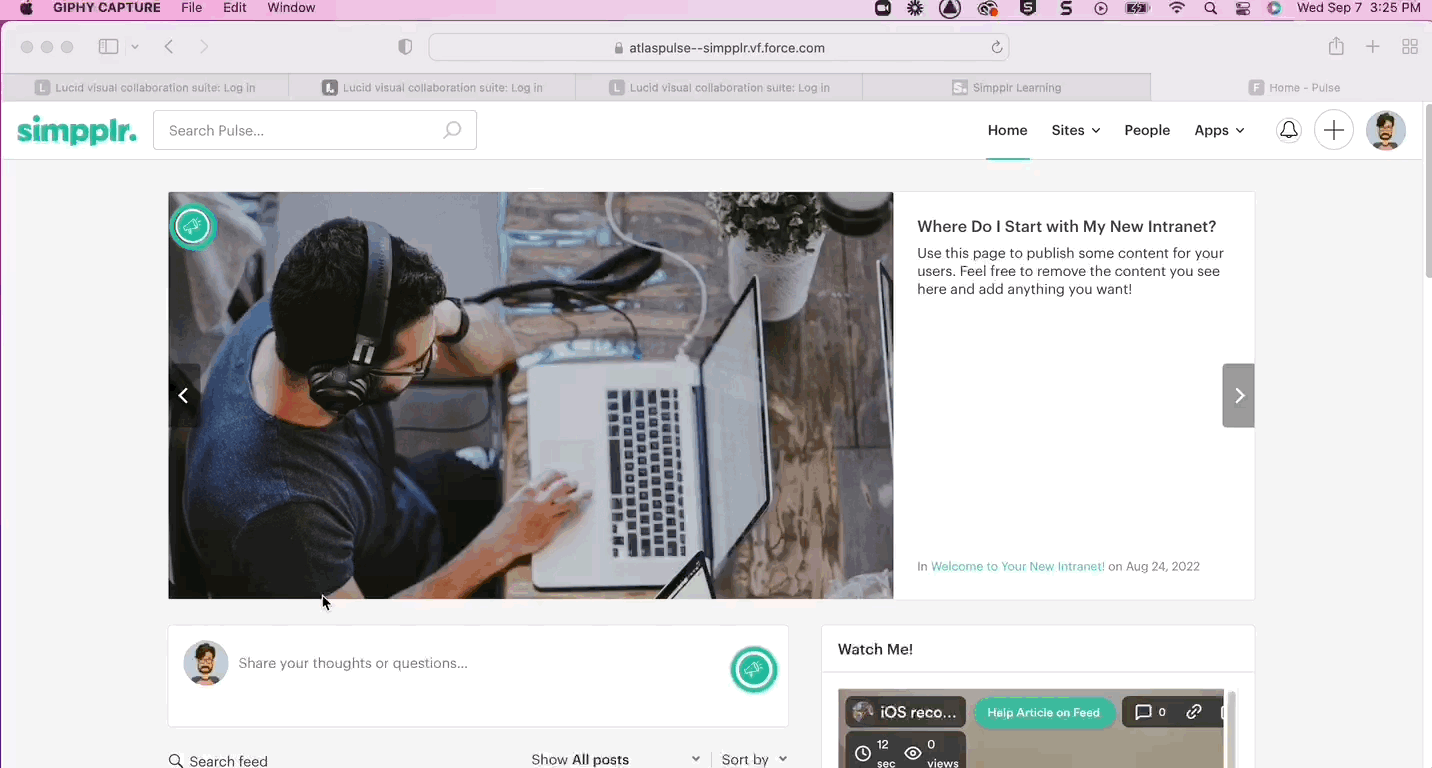Open the Sites dropdown menu

point(1075,130)
